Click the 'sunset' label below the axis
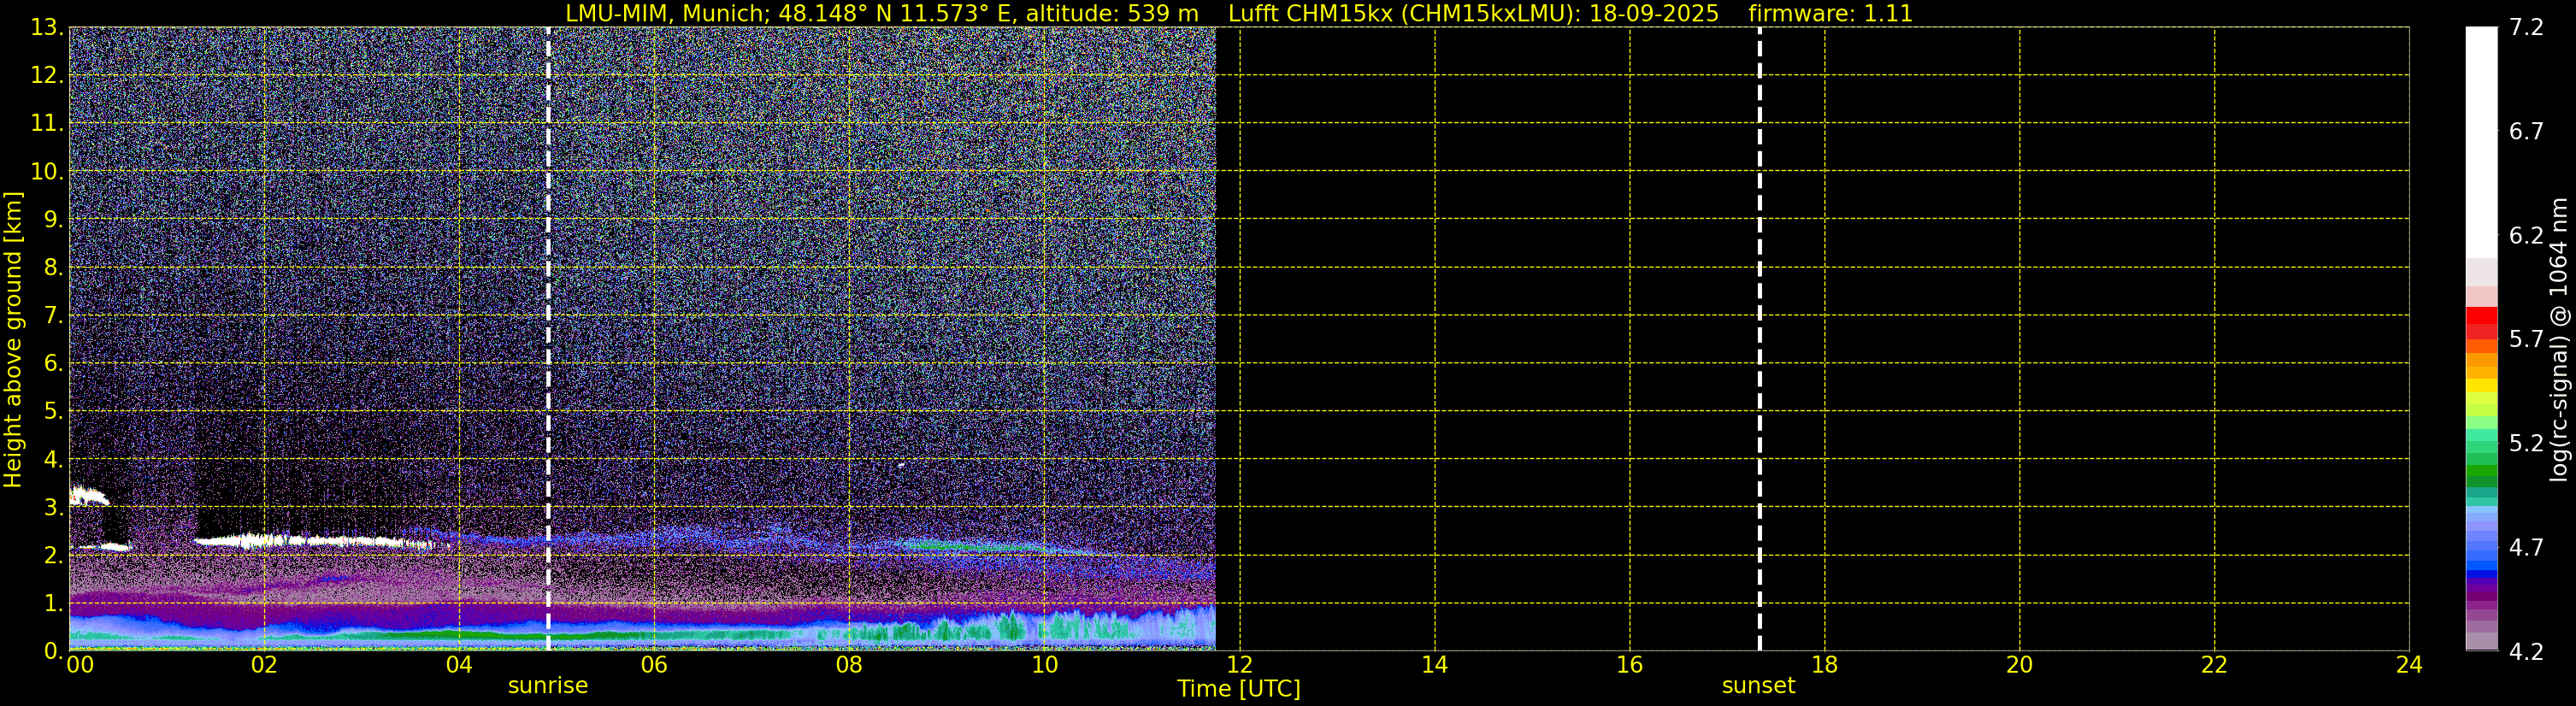 [1758, 685]
